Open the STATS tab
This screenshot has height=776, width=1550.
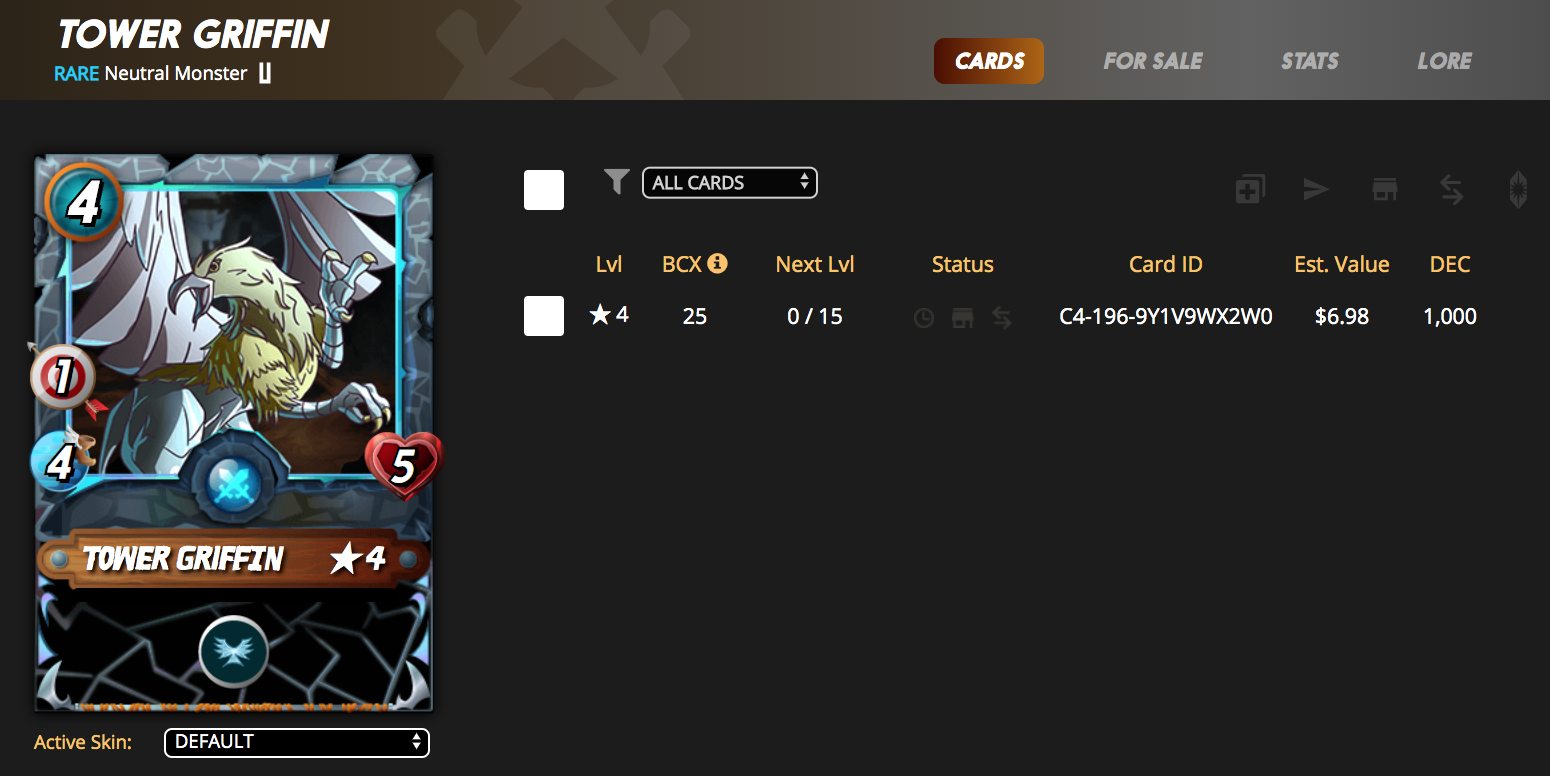click(1309, 61)
